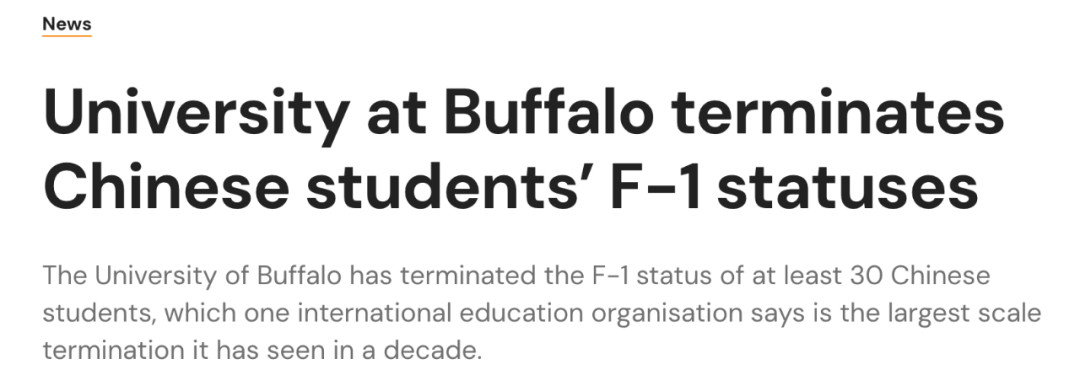Click the word statuses in the headline
The width and height of the screenshot is (1080, 375).
coord(847,188)
